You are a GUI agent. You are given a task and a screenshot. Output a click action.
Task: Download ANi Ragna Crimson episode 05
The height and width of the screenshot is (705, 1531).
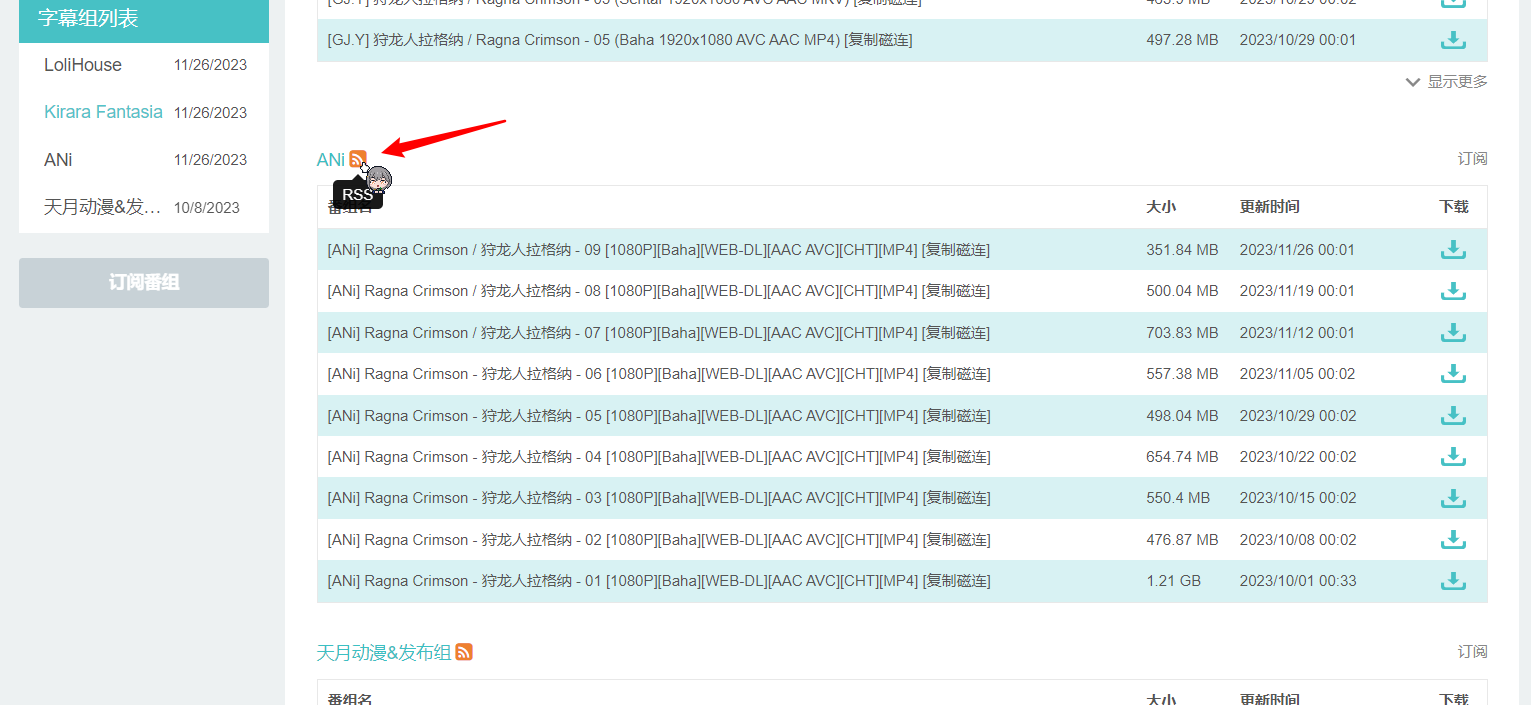click(x=1453, y=416)
